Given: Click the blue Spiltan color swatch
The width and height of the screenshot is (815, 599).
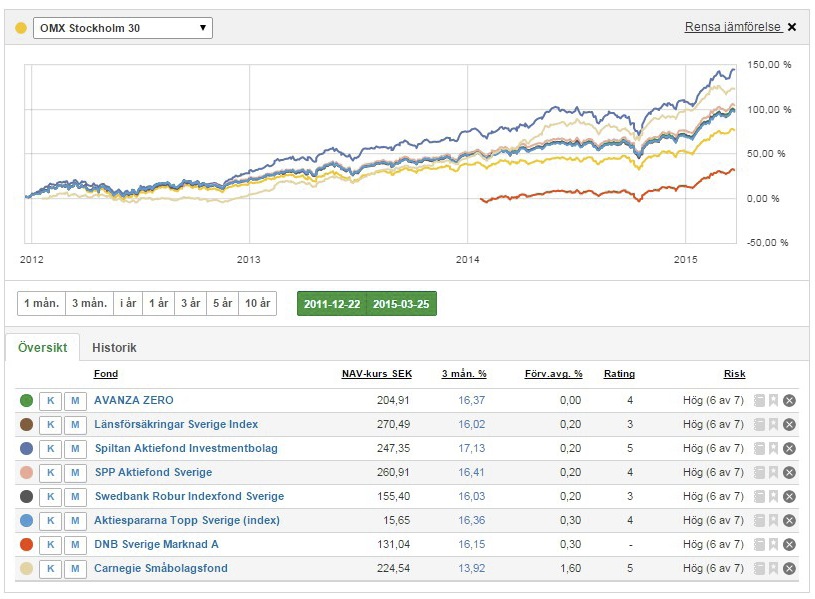Looking at the screenshot, I should tap(26, 449).
